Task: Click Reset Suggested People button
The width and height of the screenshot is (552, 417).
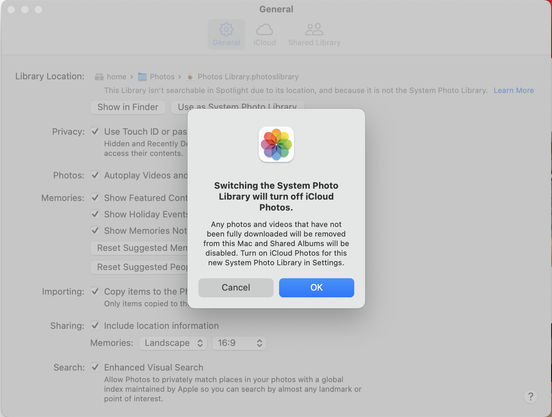Action: point(139,267)
